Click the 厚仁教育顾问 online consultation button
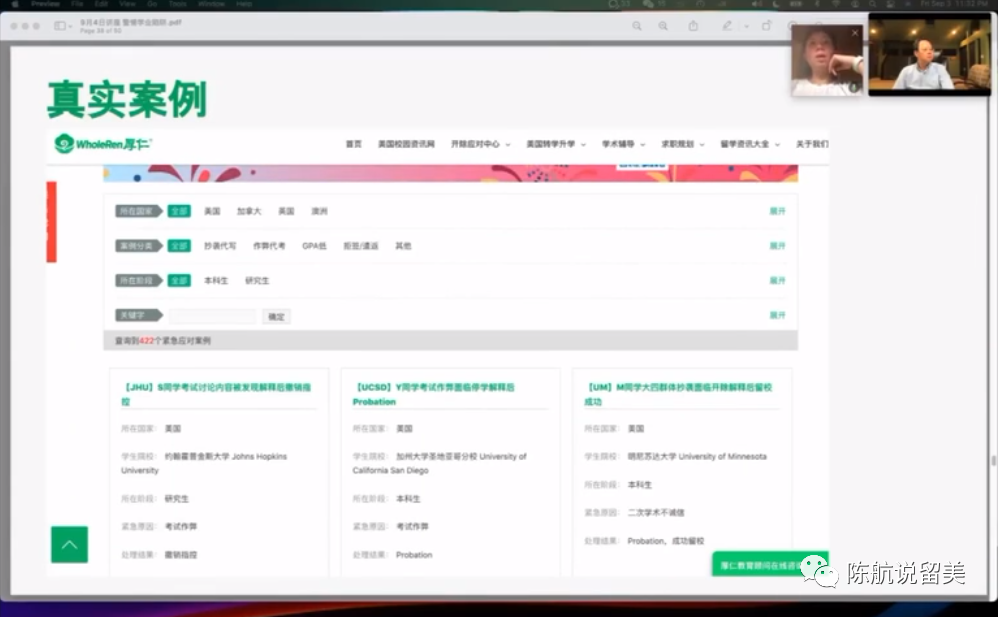This screenshot has width=998, height=617. click(x=762, y=565)
